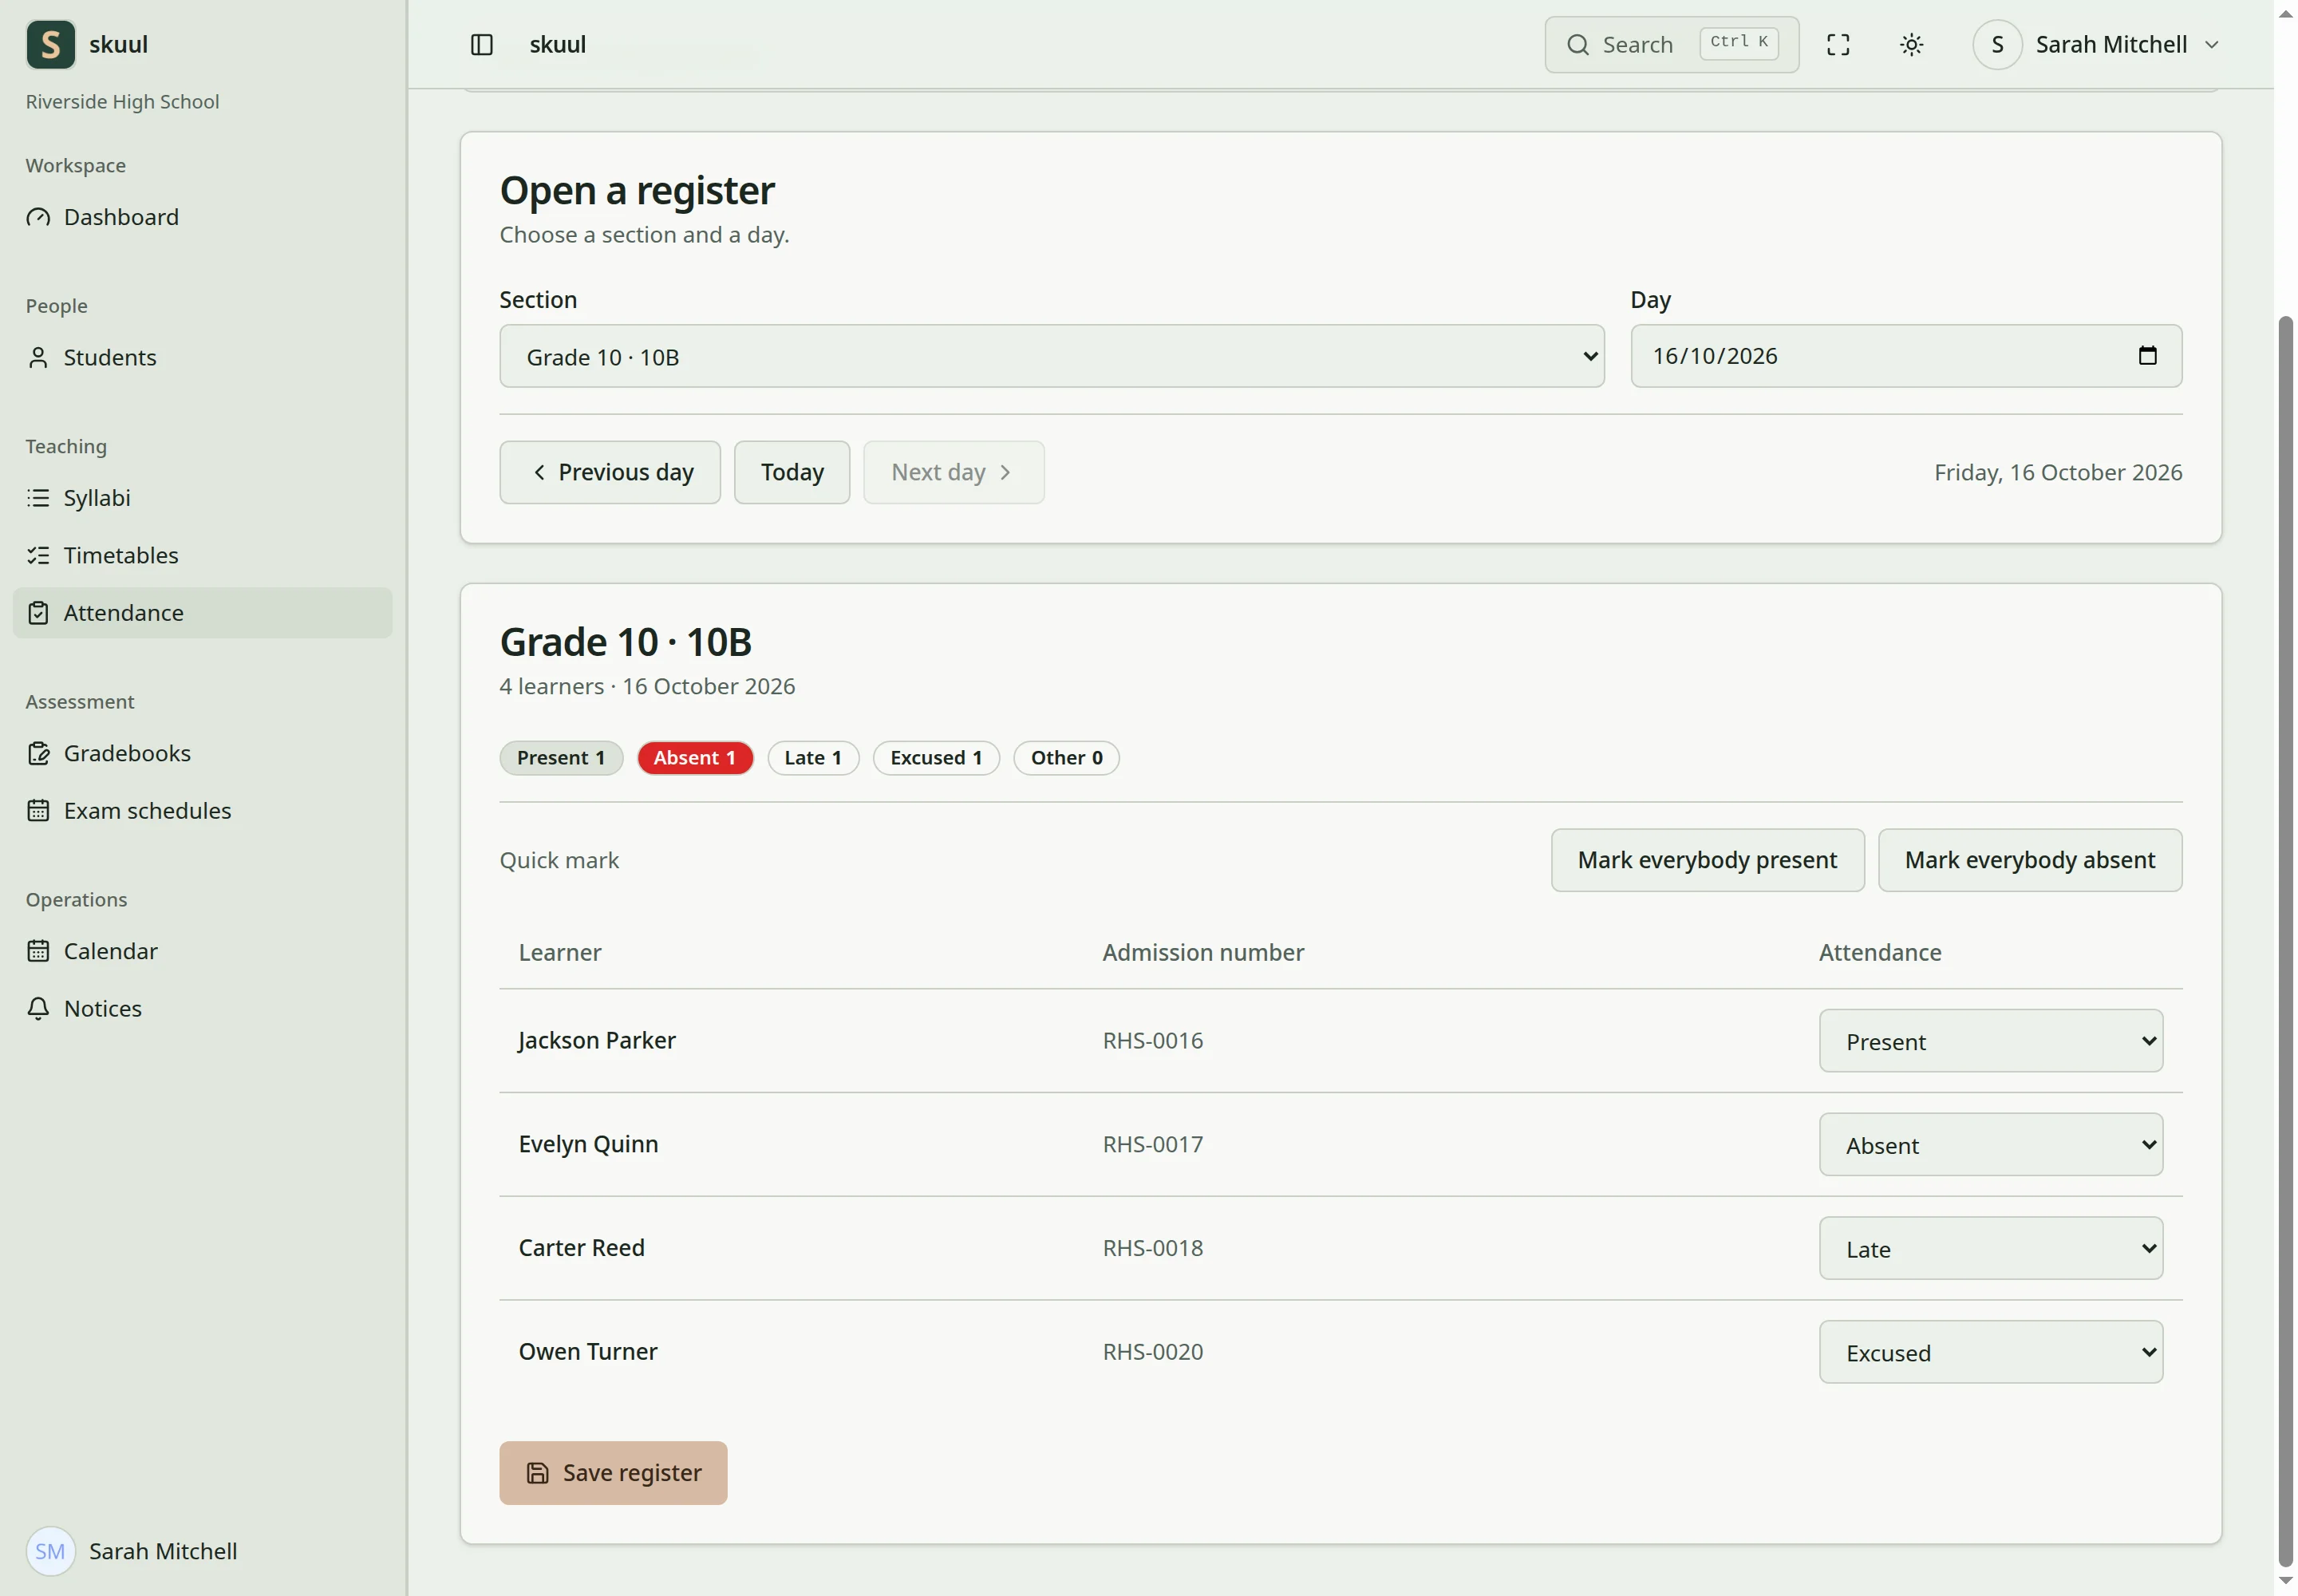Open Evelyn Quinn's attendance dropdown
The height and width of the screenshot is (1596, 2298).
click(x=1990, y=1144)
